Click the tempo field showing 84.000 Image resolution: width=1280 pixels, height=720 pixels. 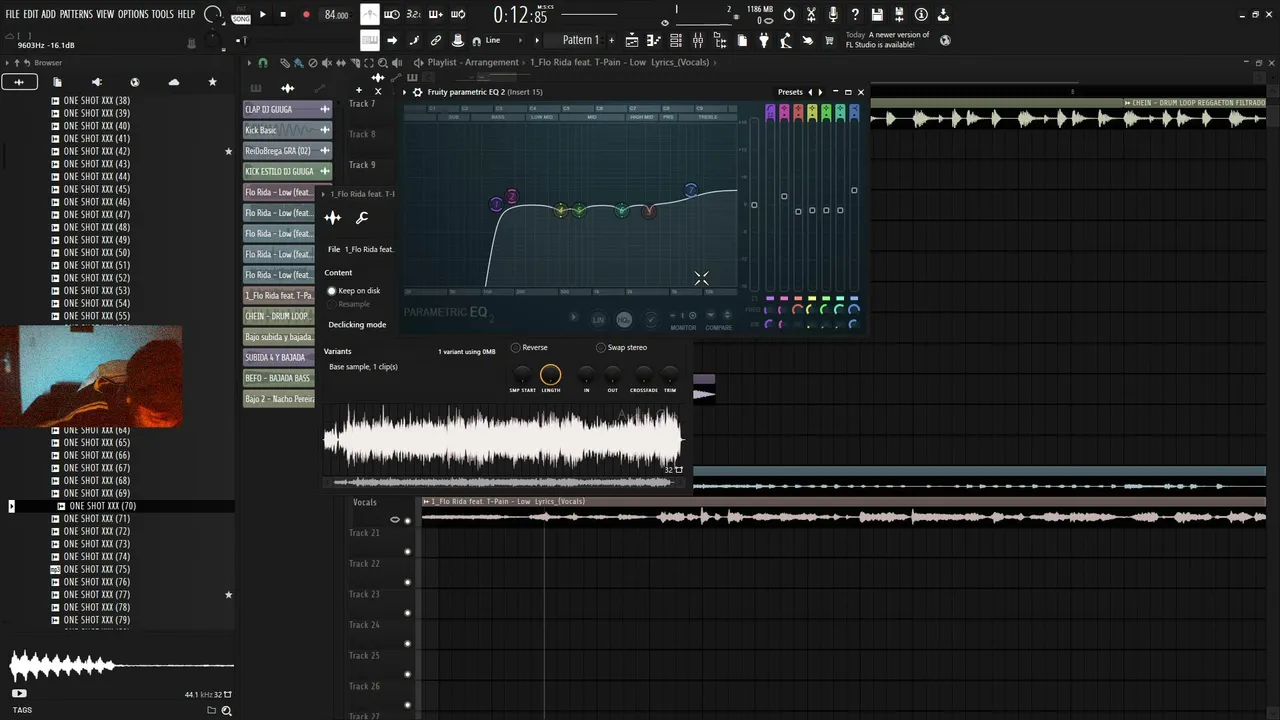point(336,15)
